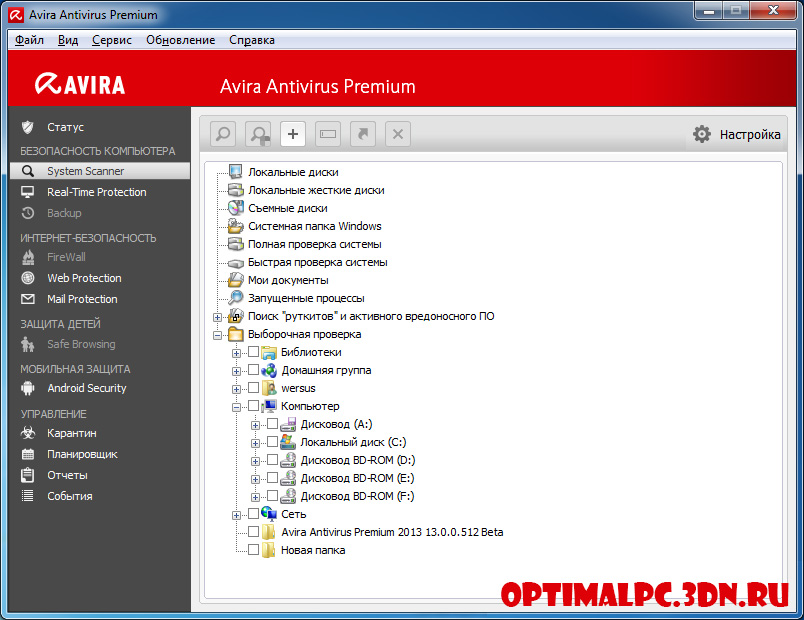The height and width of the screenshot is (620, 804).
Task: Check the Библиотеки checkbox
Action: [253, 351]
